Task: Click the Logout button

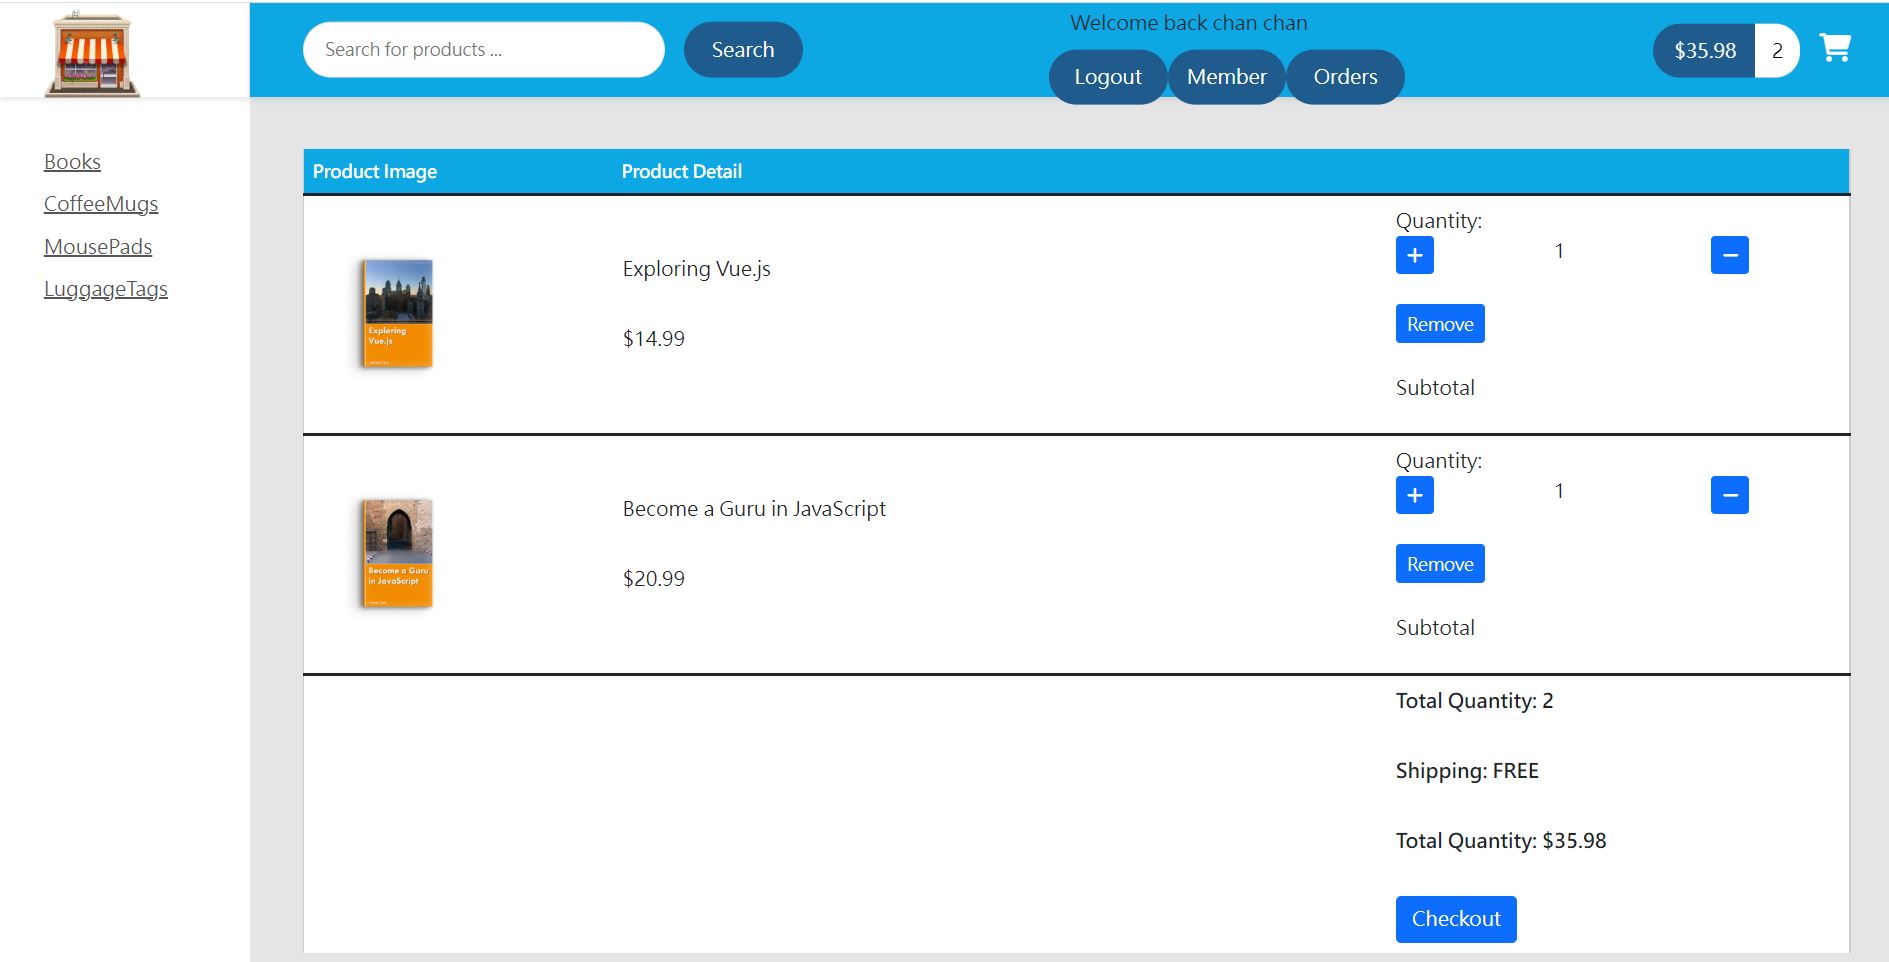Action: click(1107, 76)
